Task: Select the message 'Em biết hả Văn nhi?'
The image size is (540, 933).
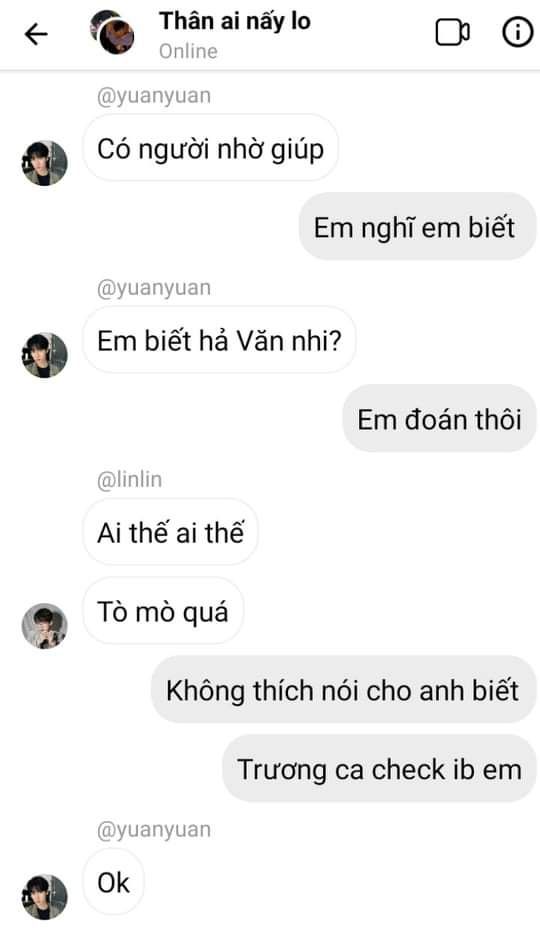Action: click(219, 340)
